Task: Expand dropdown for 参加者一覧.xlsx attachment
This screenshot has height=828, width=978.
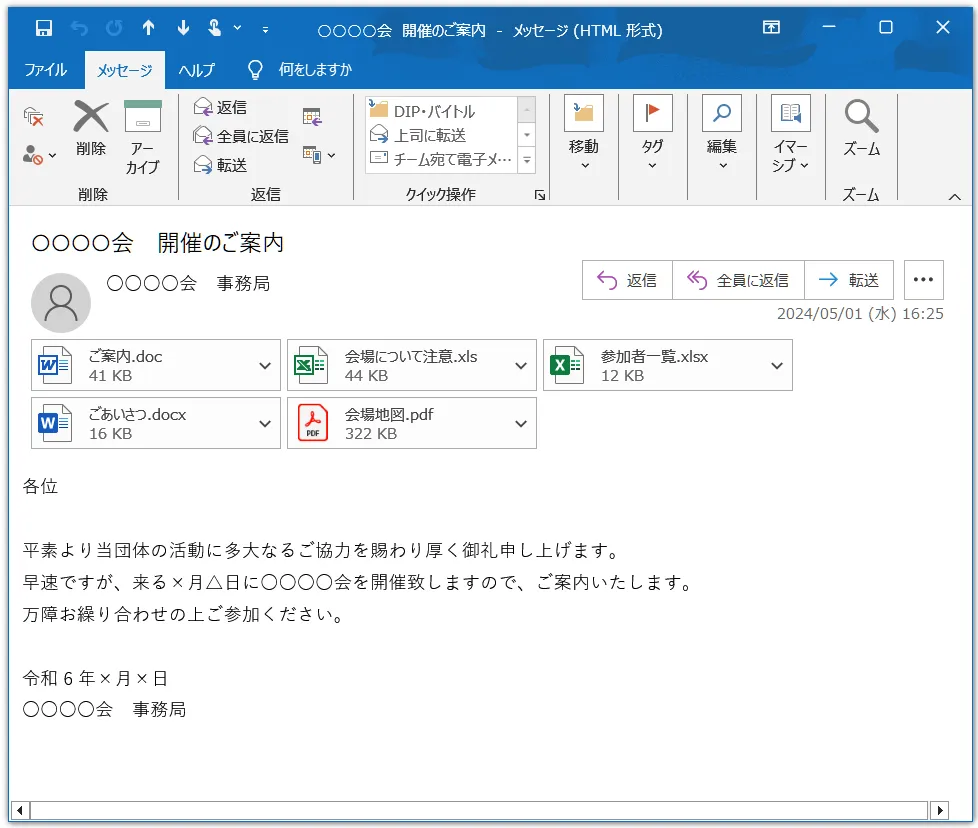Action: pos(777,366)
